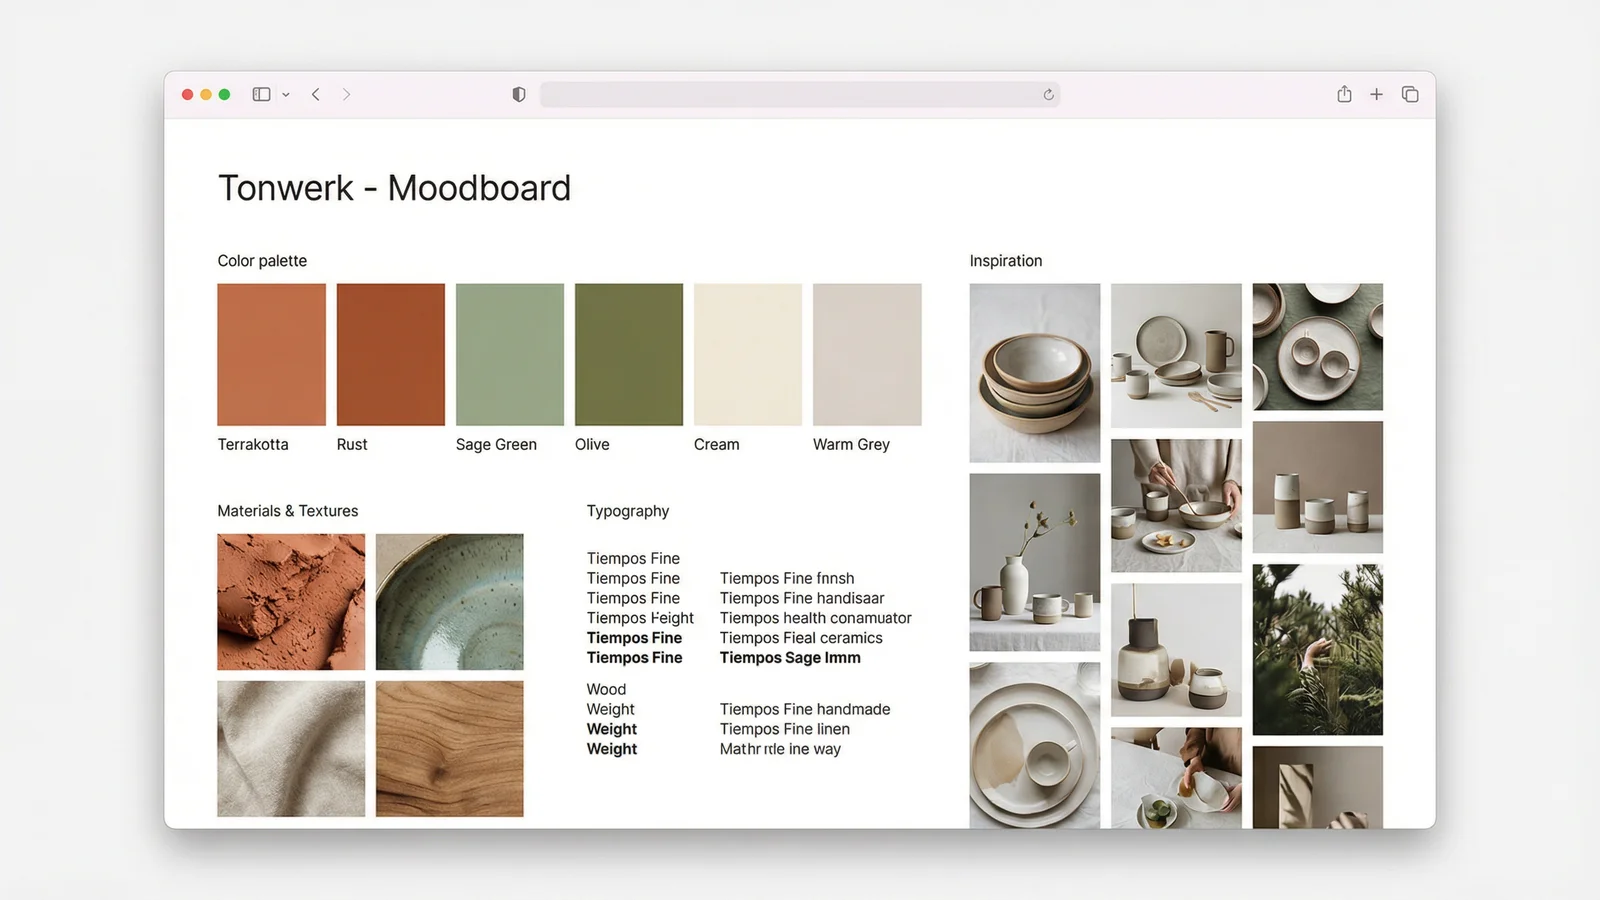Click the Tonwerk - Moodboard heading
Viewport: 1600px width, 900px height.
pos(394,188)
